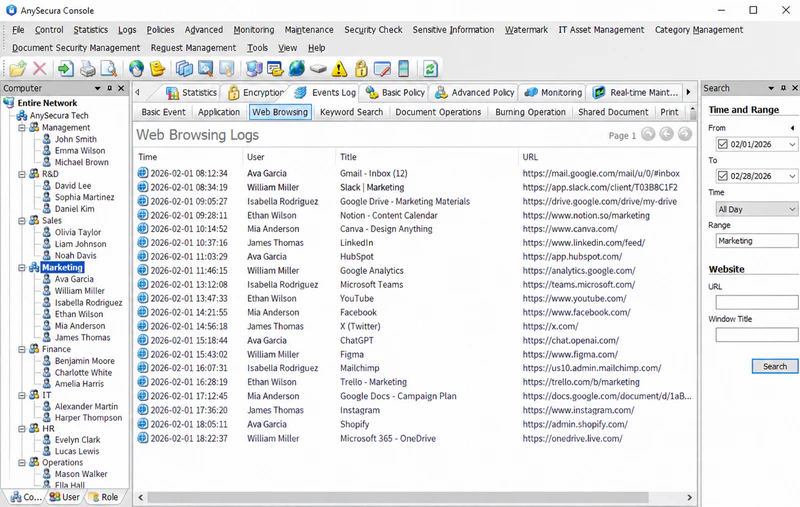
Task: Select Ava Garcia in the tree
Action: pyautogui.click(x=74, y=279)
